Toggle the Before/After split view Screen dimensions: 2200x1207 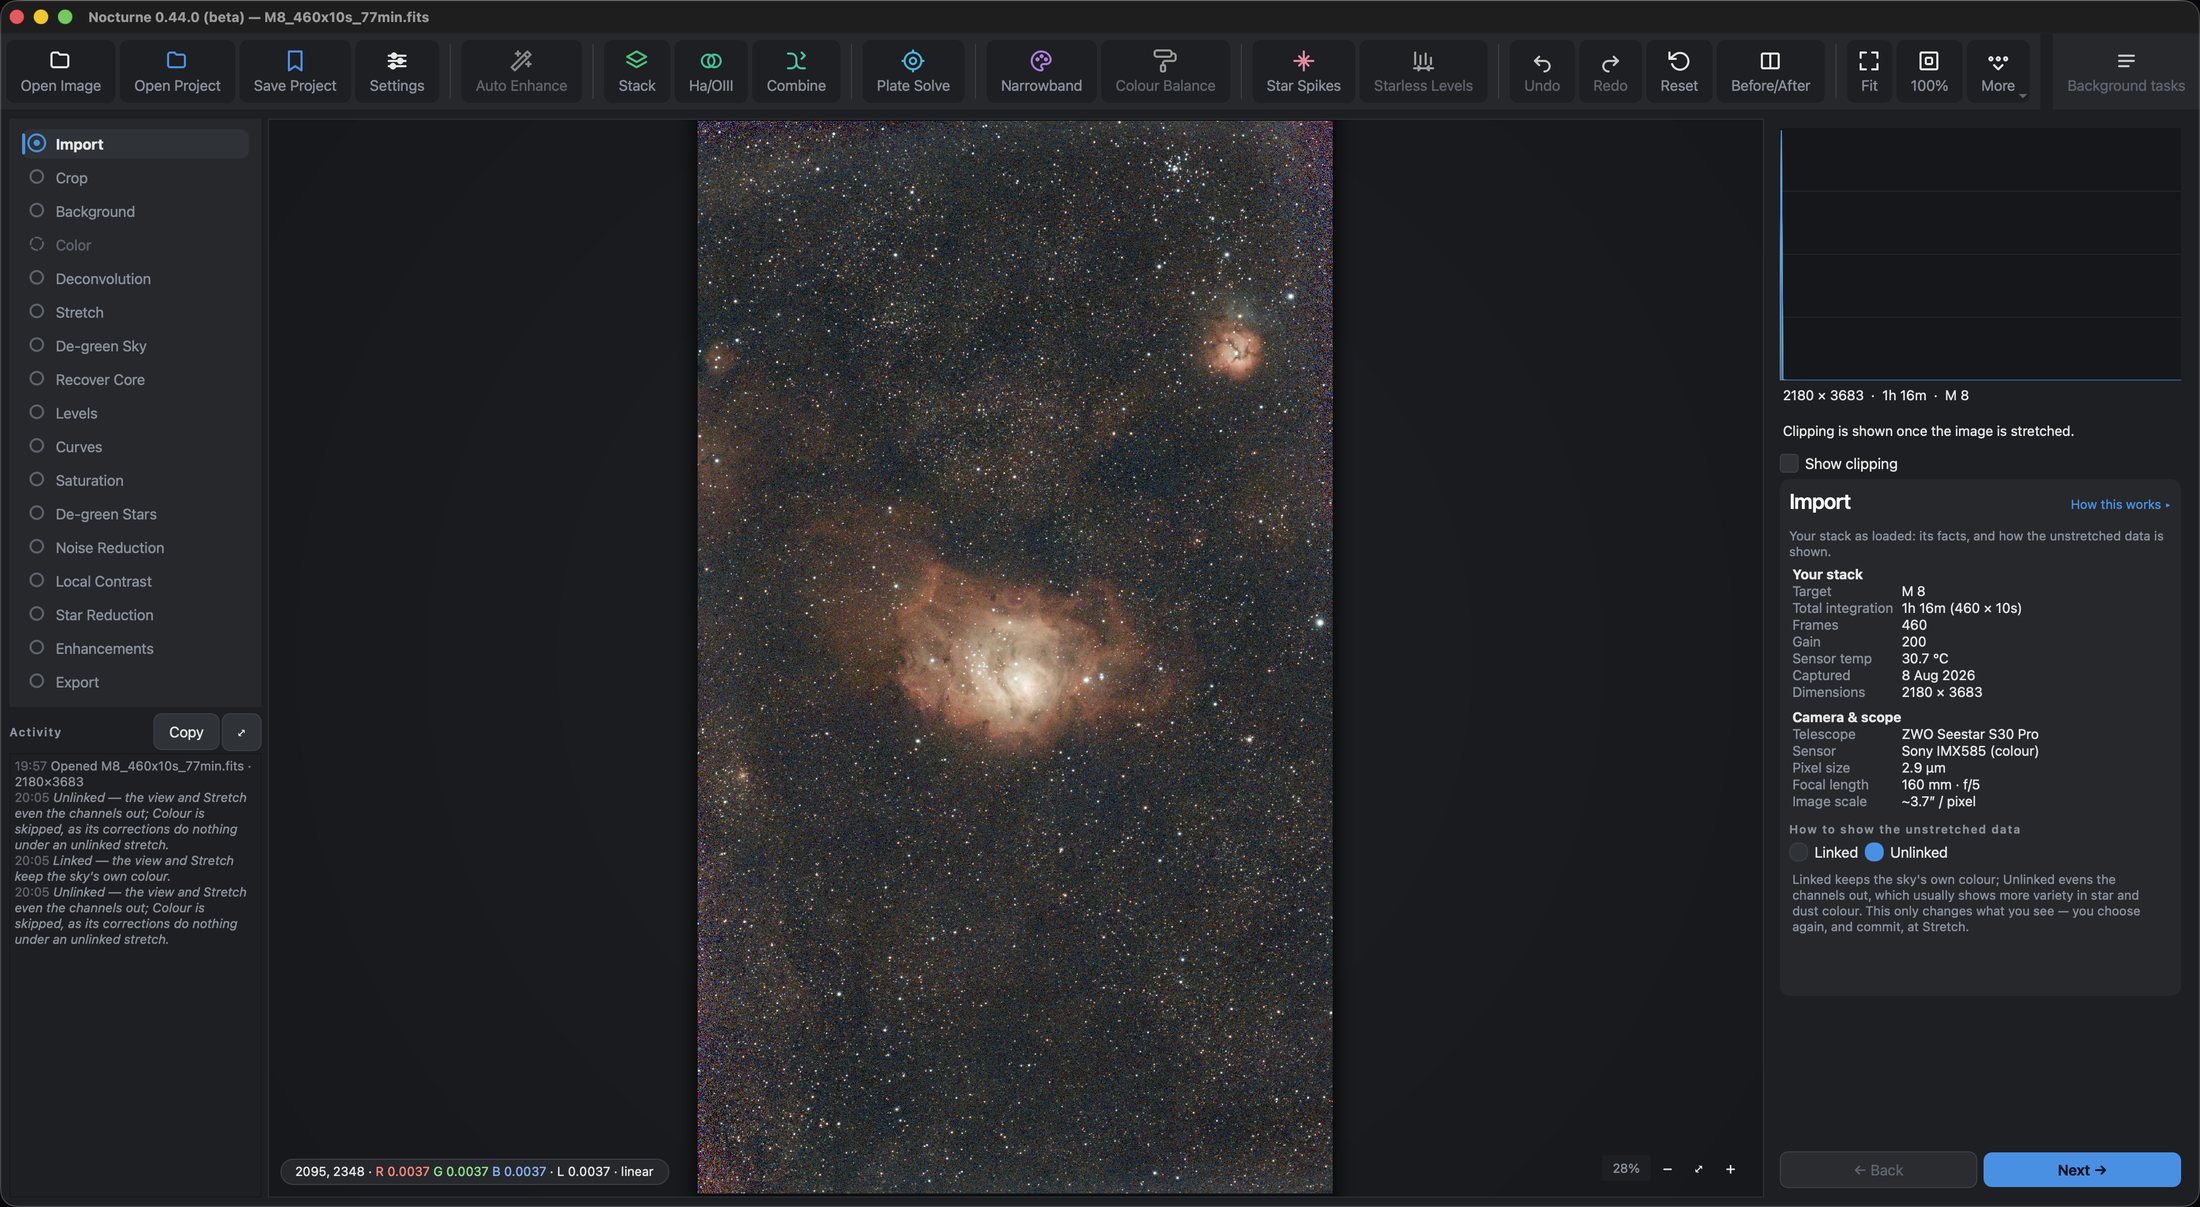pos(1770,71)
